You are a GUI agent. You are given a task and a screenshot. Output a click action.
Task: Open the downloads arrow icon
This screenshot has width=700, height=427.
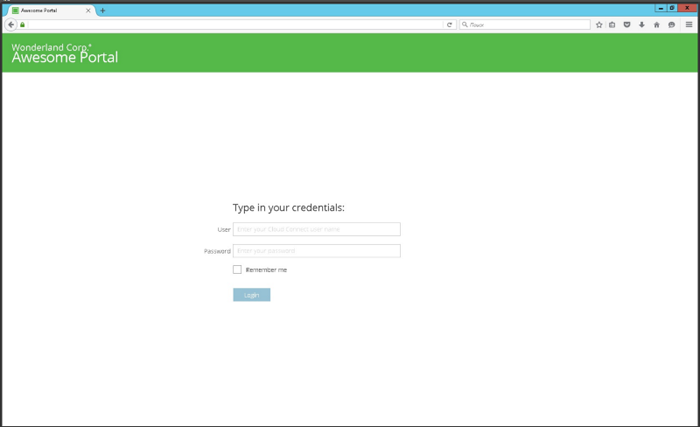point(642,25)
